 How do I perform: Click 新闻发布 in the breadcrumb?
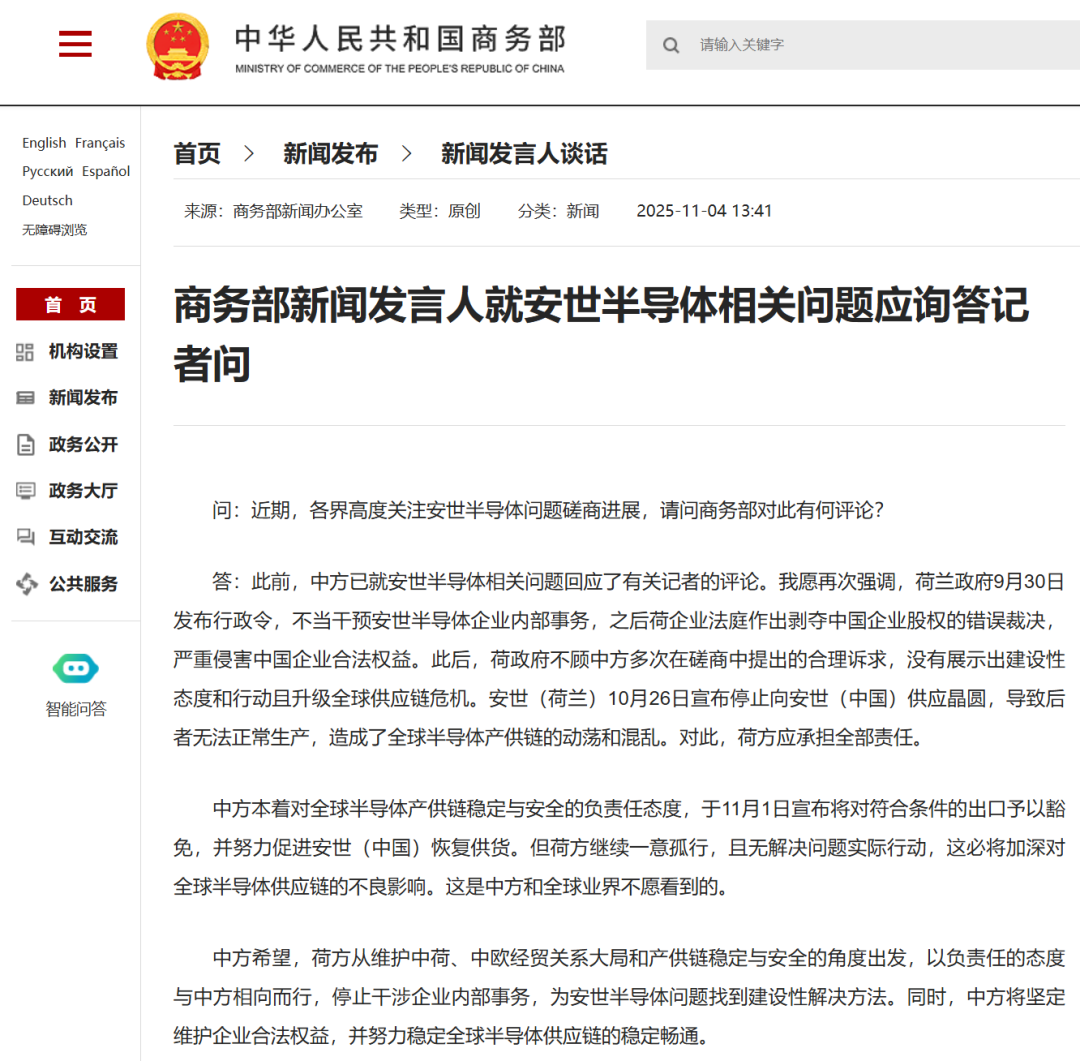point(331,153)
